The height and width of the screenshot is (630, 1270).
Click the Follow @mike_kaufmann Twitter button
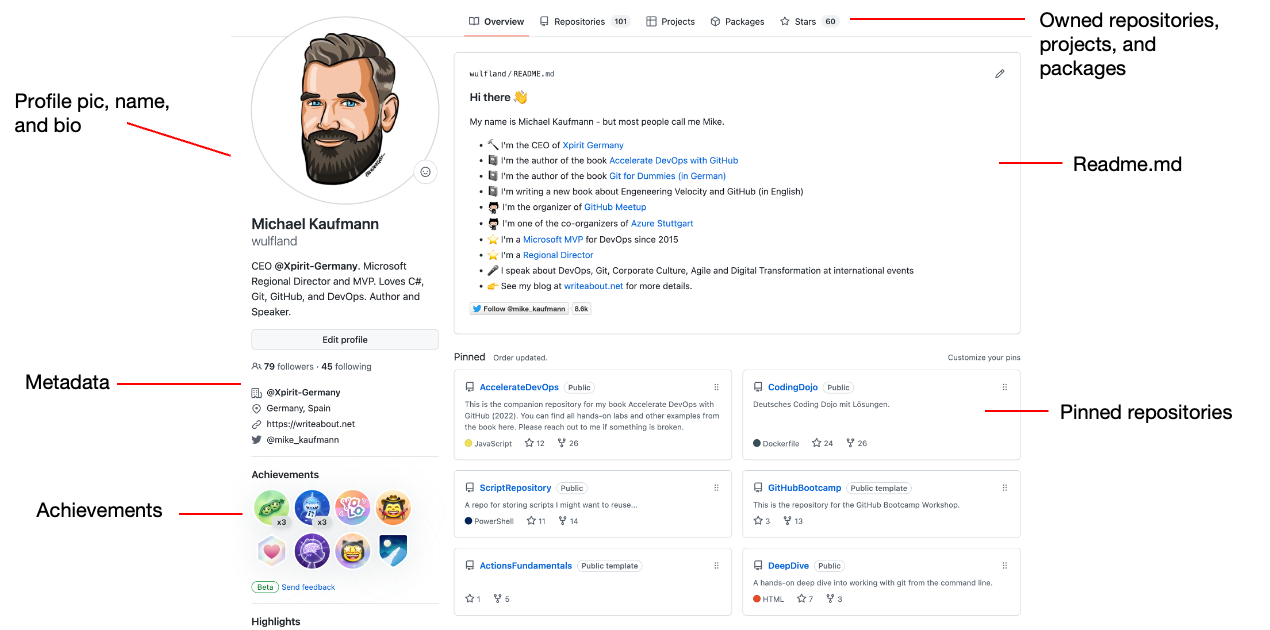[519, 309]
